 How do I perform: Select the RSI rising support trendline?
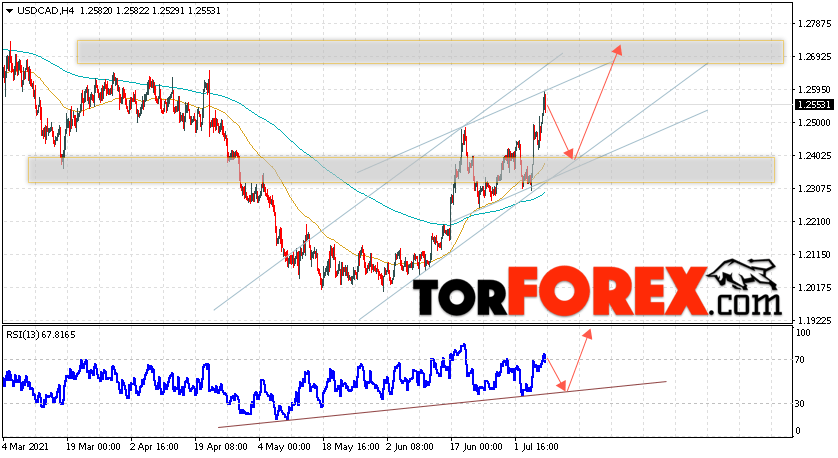point(443,404)
